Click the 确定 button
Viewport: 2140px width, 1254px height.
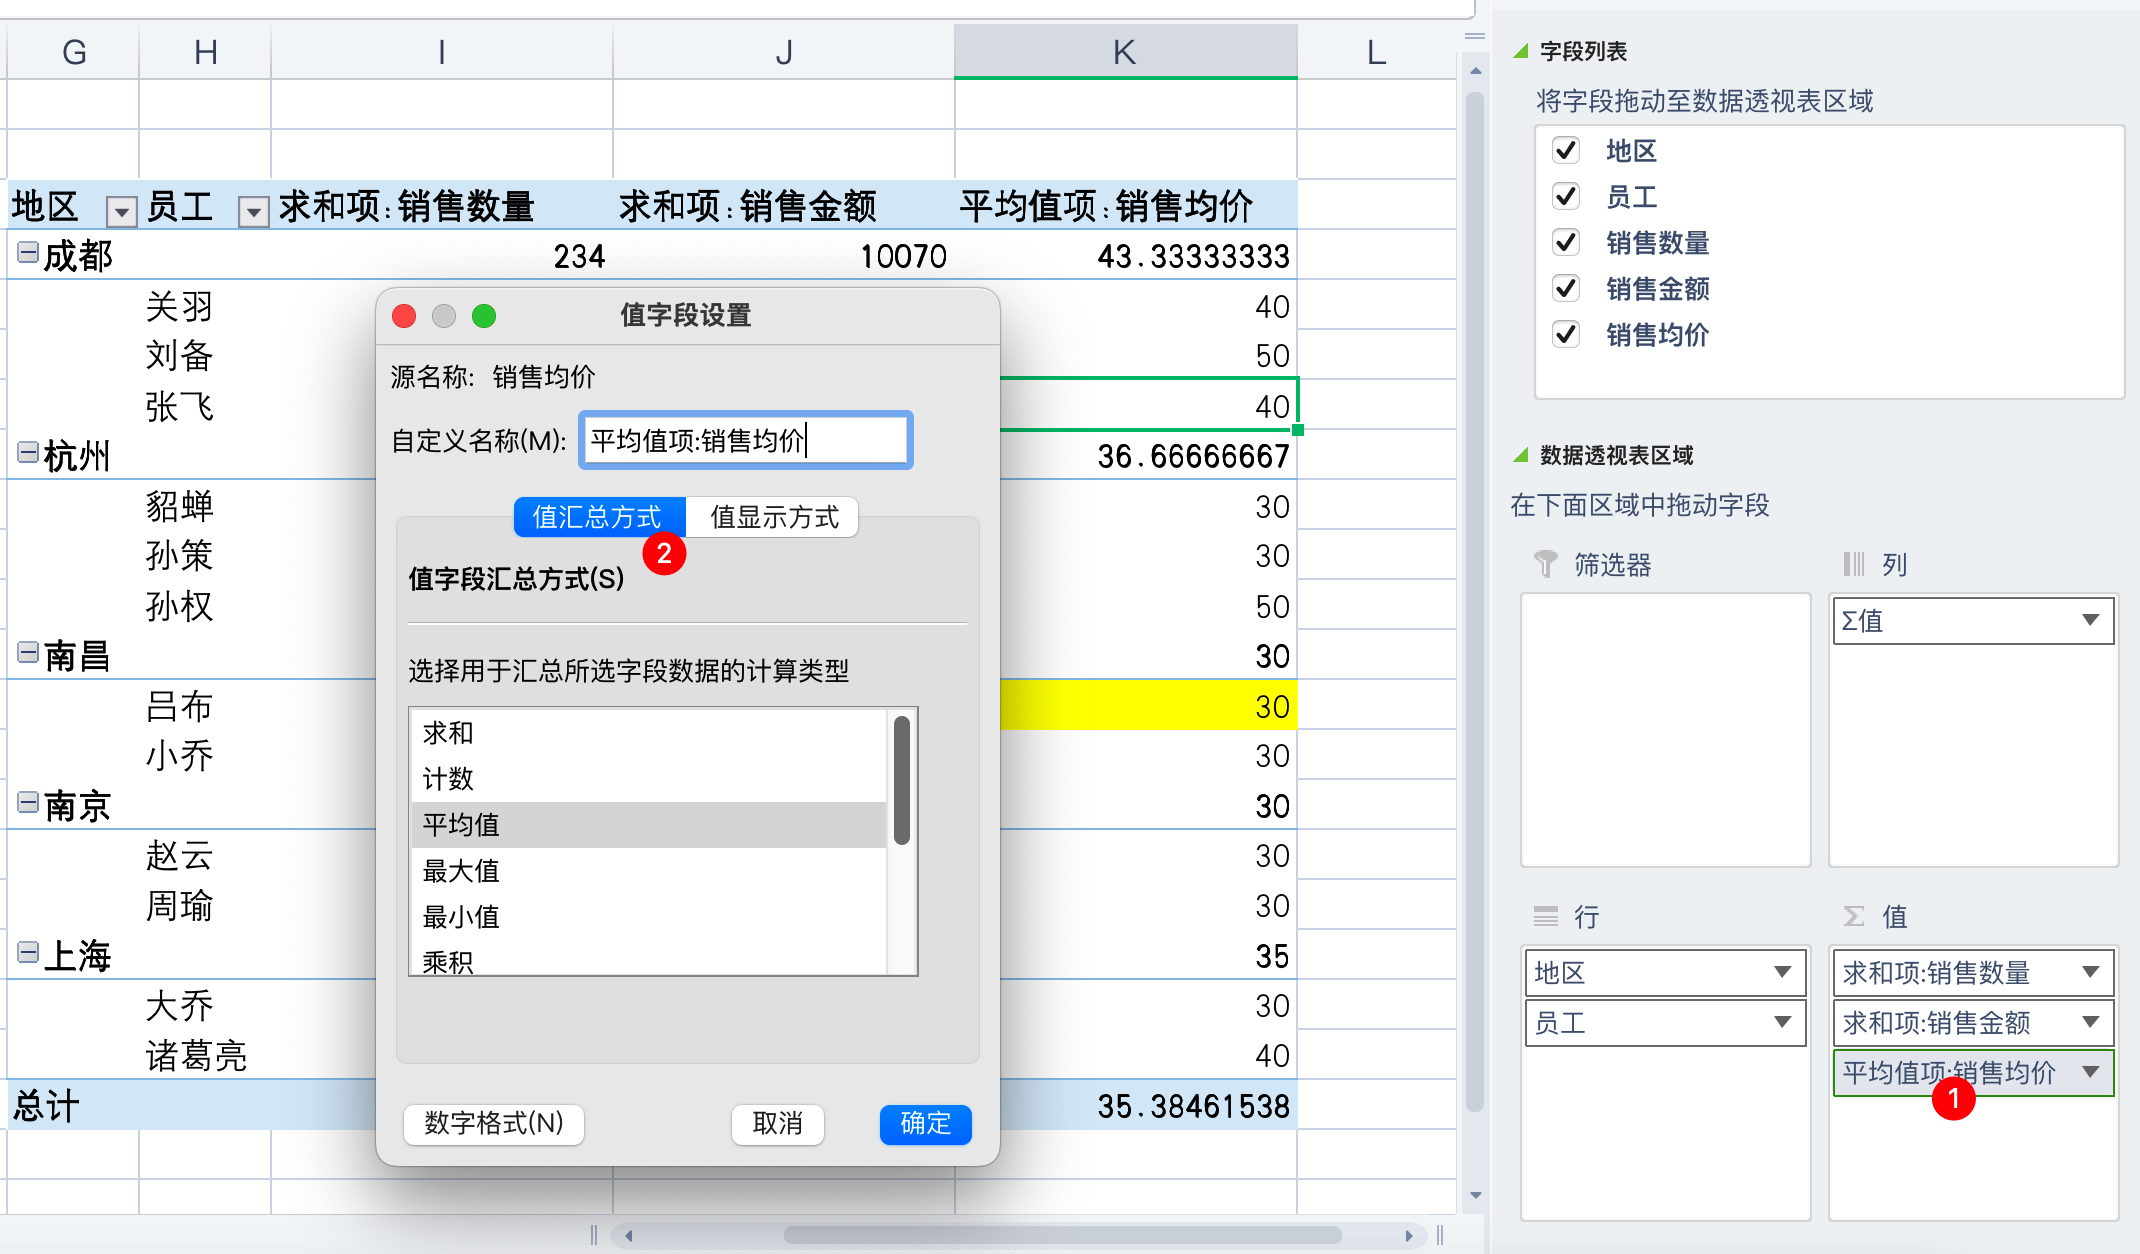tap(925, 1124)
